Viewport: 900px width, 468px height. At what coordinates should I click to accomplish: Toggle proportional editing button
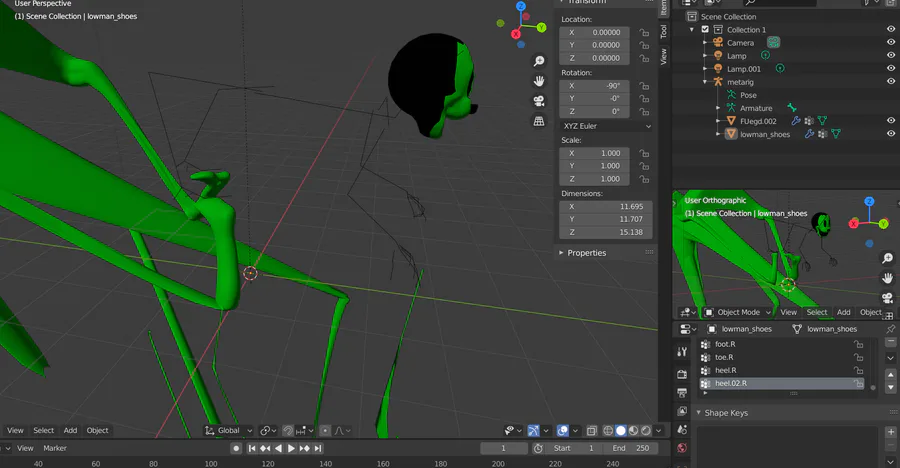coord(325,430)
